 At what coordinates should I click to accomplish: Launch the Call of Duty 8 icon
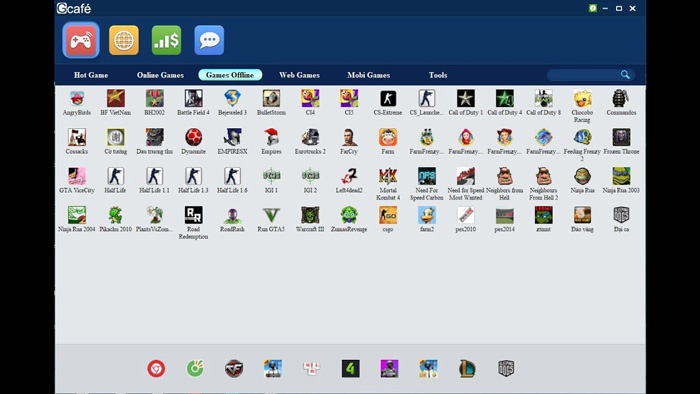coord(543,98)
